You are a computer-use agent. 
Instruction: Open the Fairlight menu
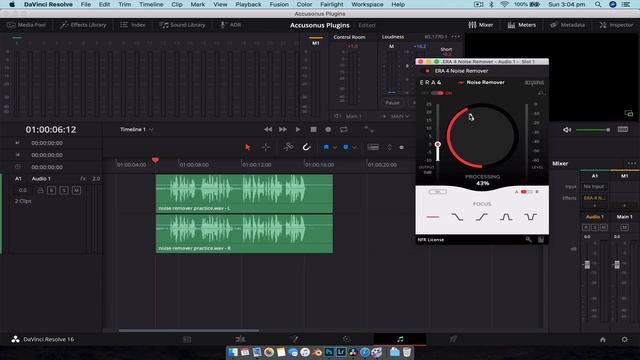pyautogui.click(x=331, y=4)
